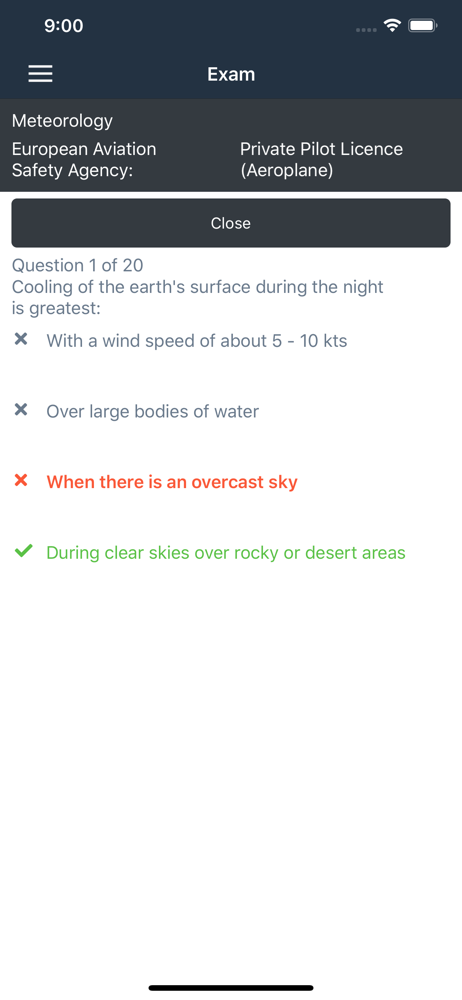Choose 'During clear skies over rocky or desert areas'
This screenshot has height=1000, width=462.
coord(226,552)
